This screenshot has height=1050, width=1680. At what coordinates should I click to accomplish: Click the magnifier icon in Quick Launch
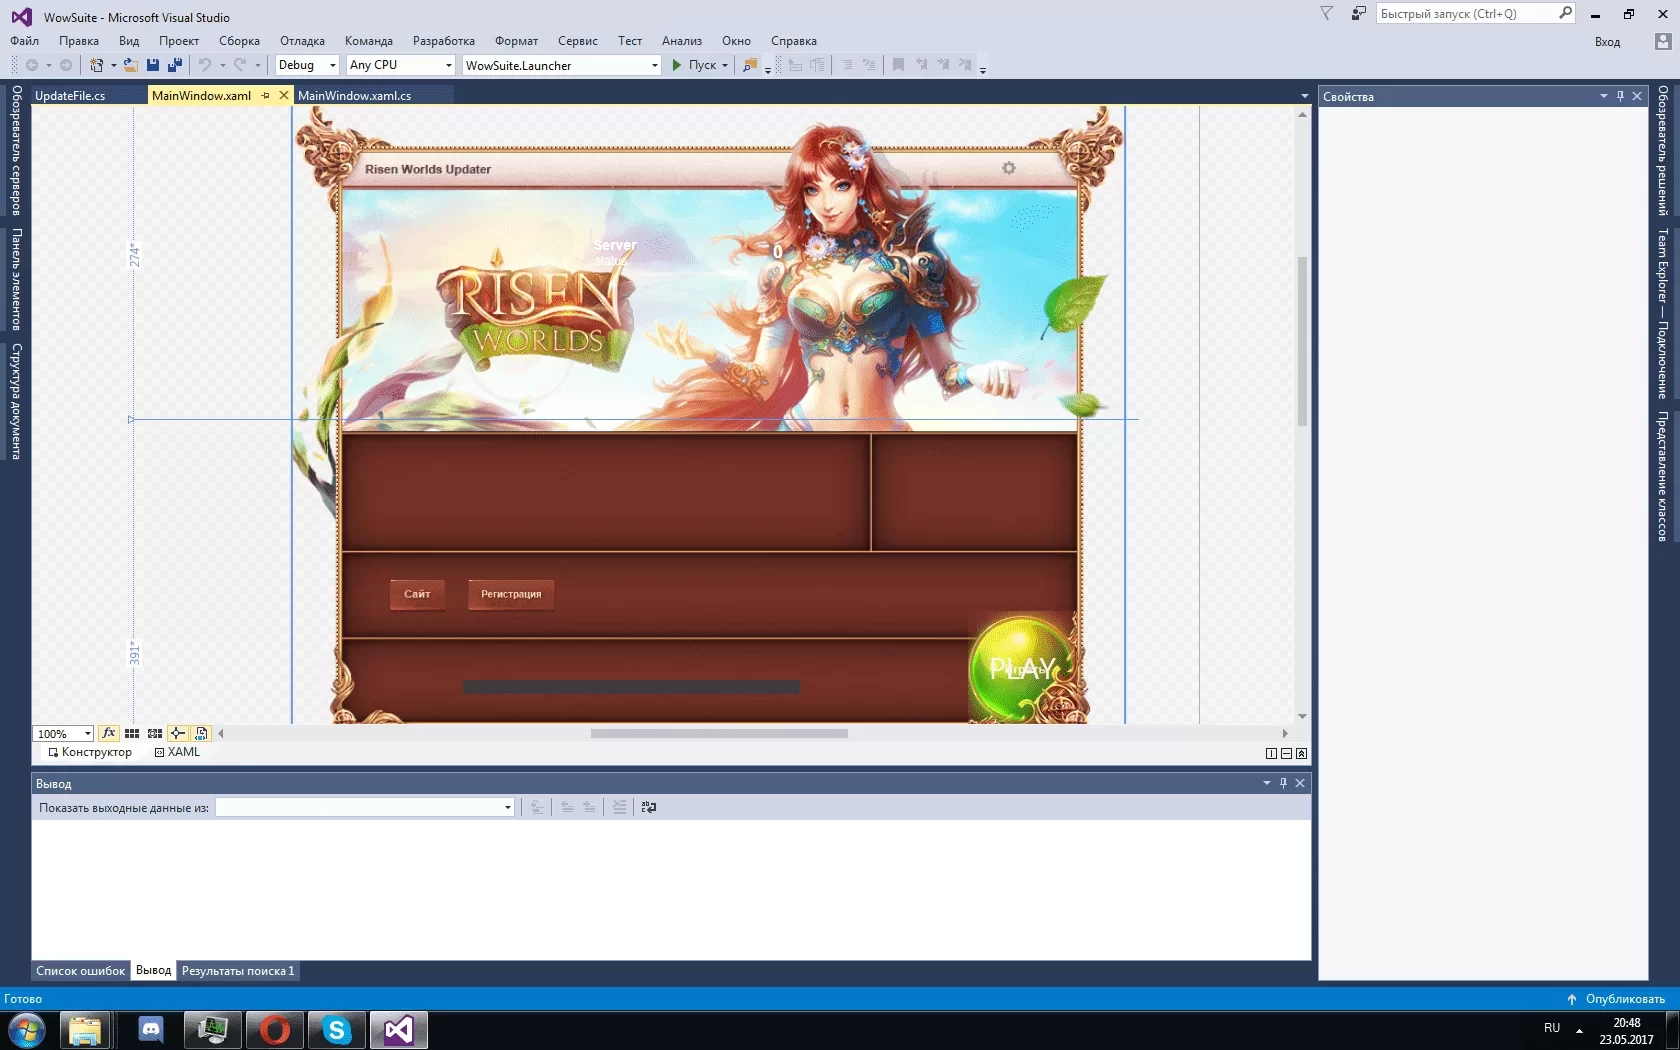[1566, 13]
